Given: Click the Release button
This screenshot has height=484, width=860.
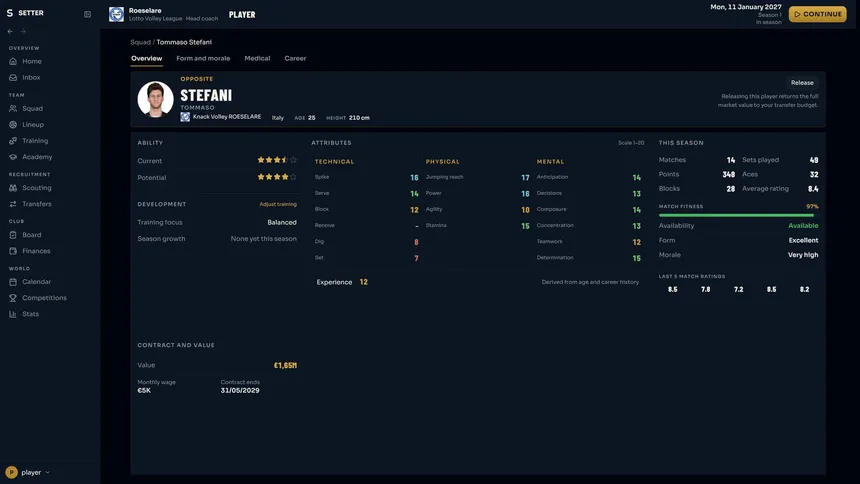Looking at the screenshot, I should (x=802, y=83).
